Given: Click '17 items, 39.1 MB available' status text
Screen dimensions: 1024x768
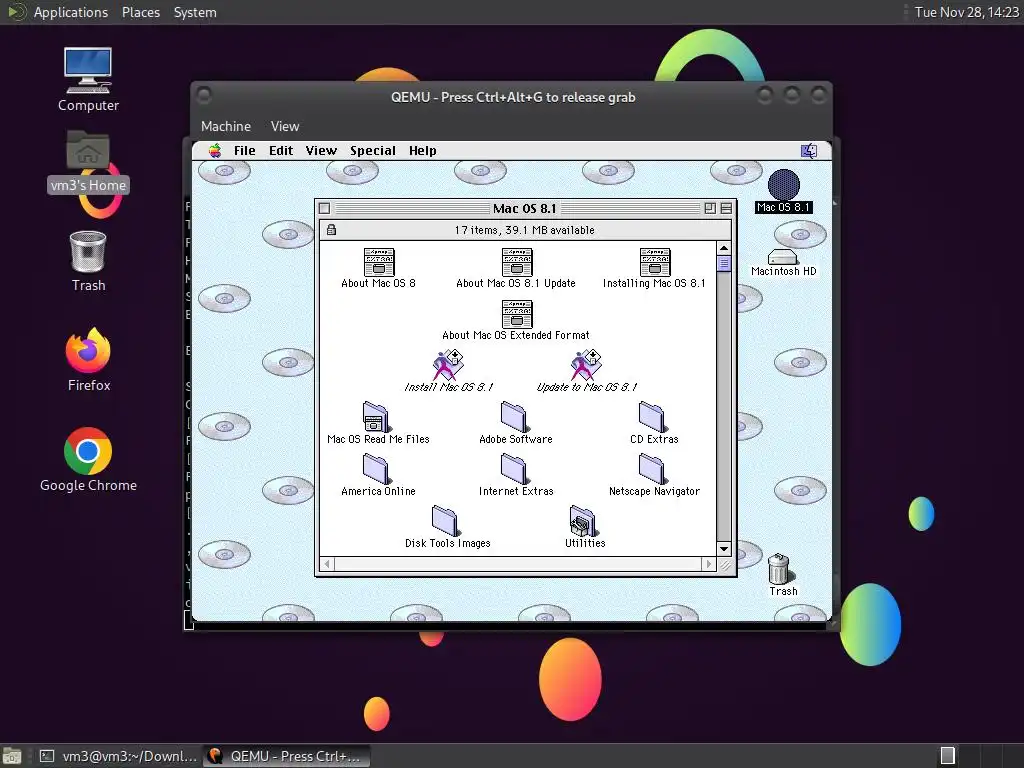Looking at the screenshot, I should pyautogui.click(x=524, y=230).
